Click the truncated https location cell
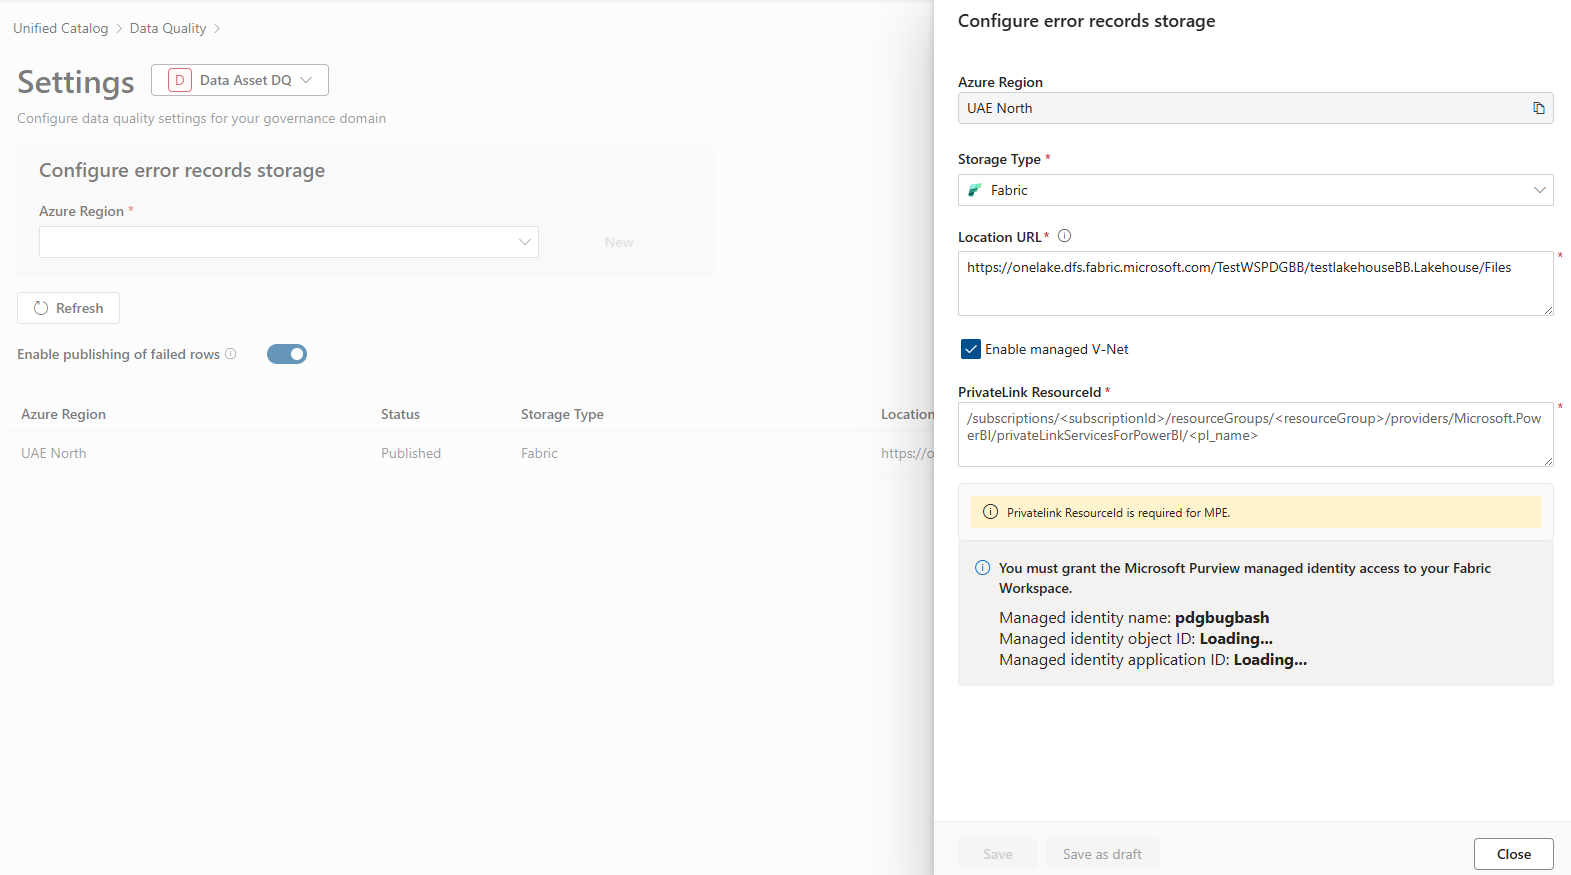This screenshot has height=875, width=1571. 907,453
